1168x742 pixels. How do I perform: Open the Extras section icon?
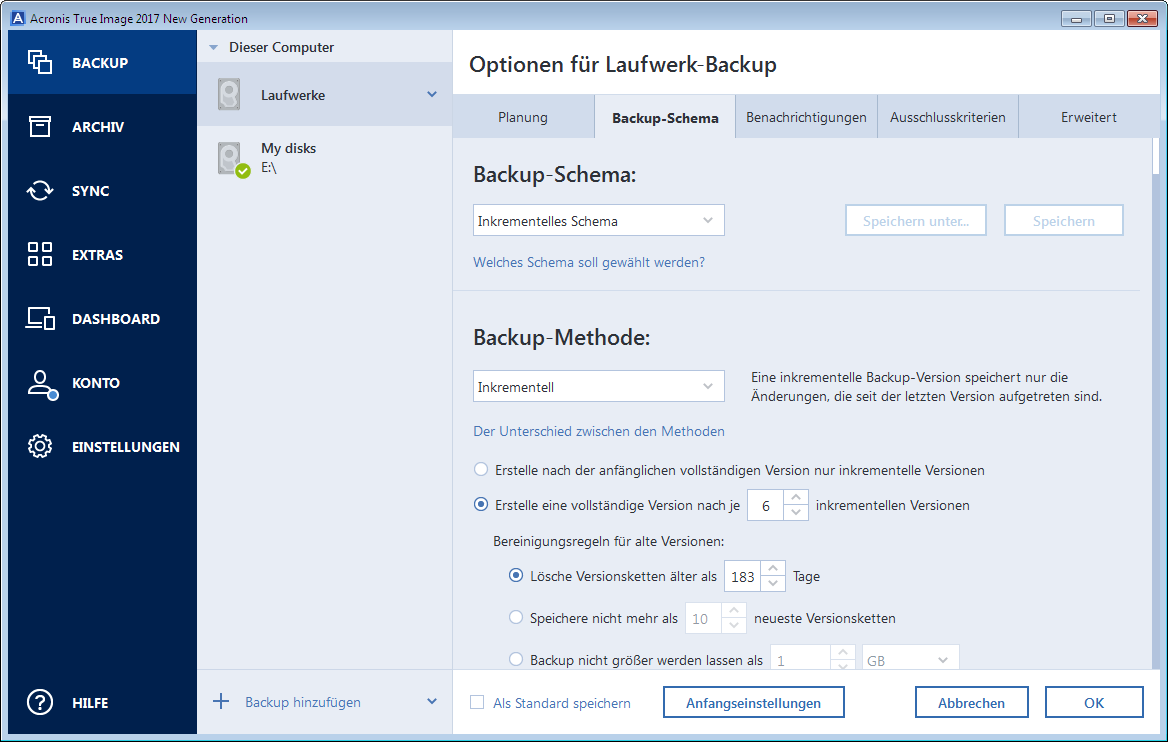(x=39, y=254)
